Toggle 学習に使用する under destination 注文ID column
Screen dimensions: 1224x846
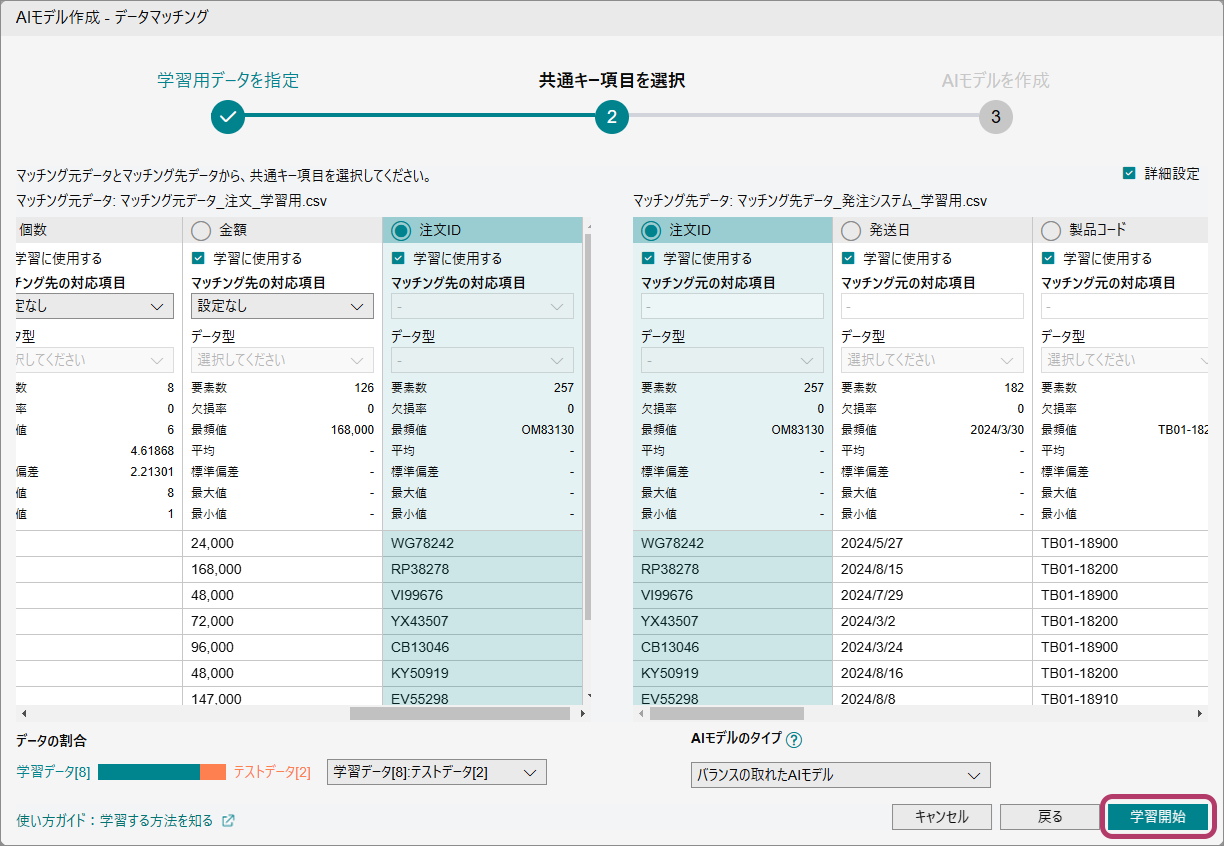pos(648,258)
